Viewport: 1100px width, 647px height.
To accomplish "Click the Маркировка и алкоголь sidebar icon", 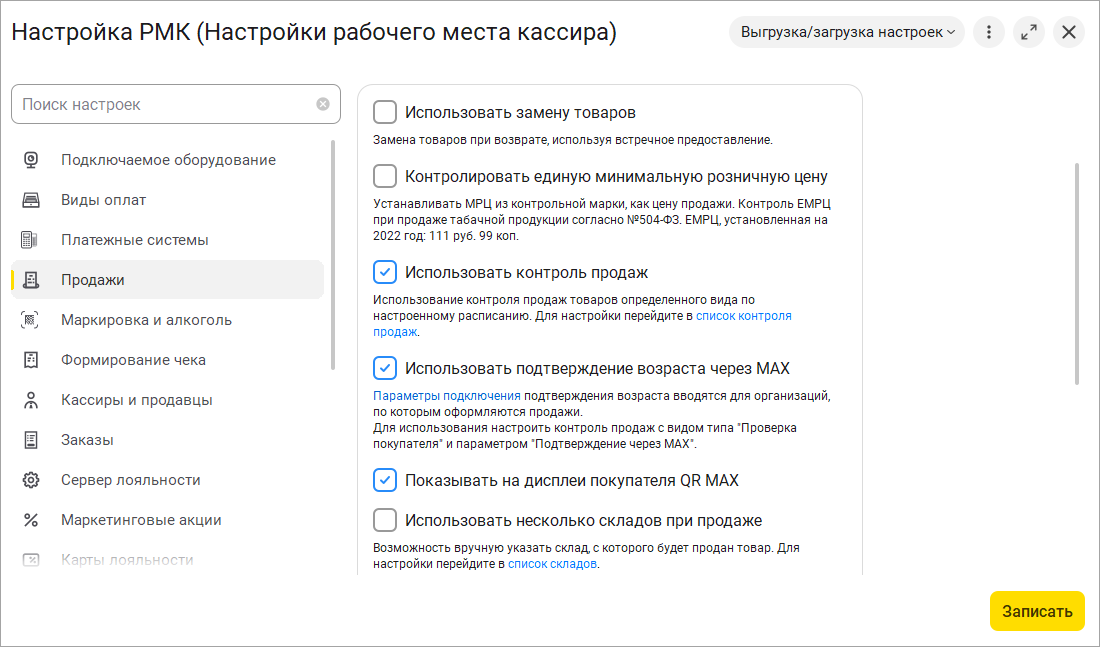I will [x=31, y=320].
